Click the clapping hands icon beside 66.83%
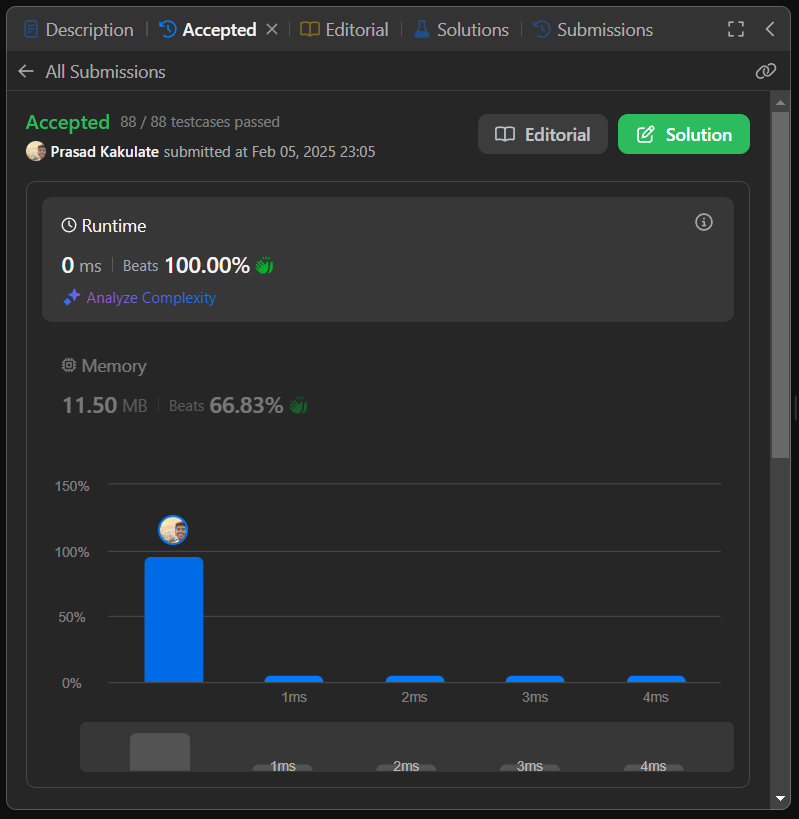 [x=298, y=405]
